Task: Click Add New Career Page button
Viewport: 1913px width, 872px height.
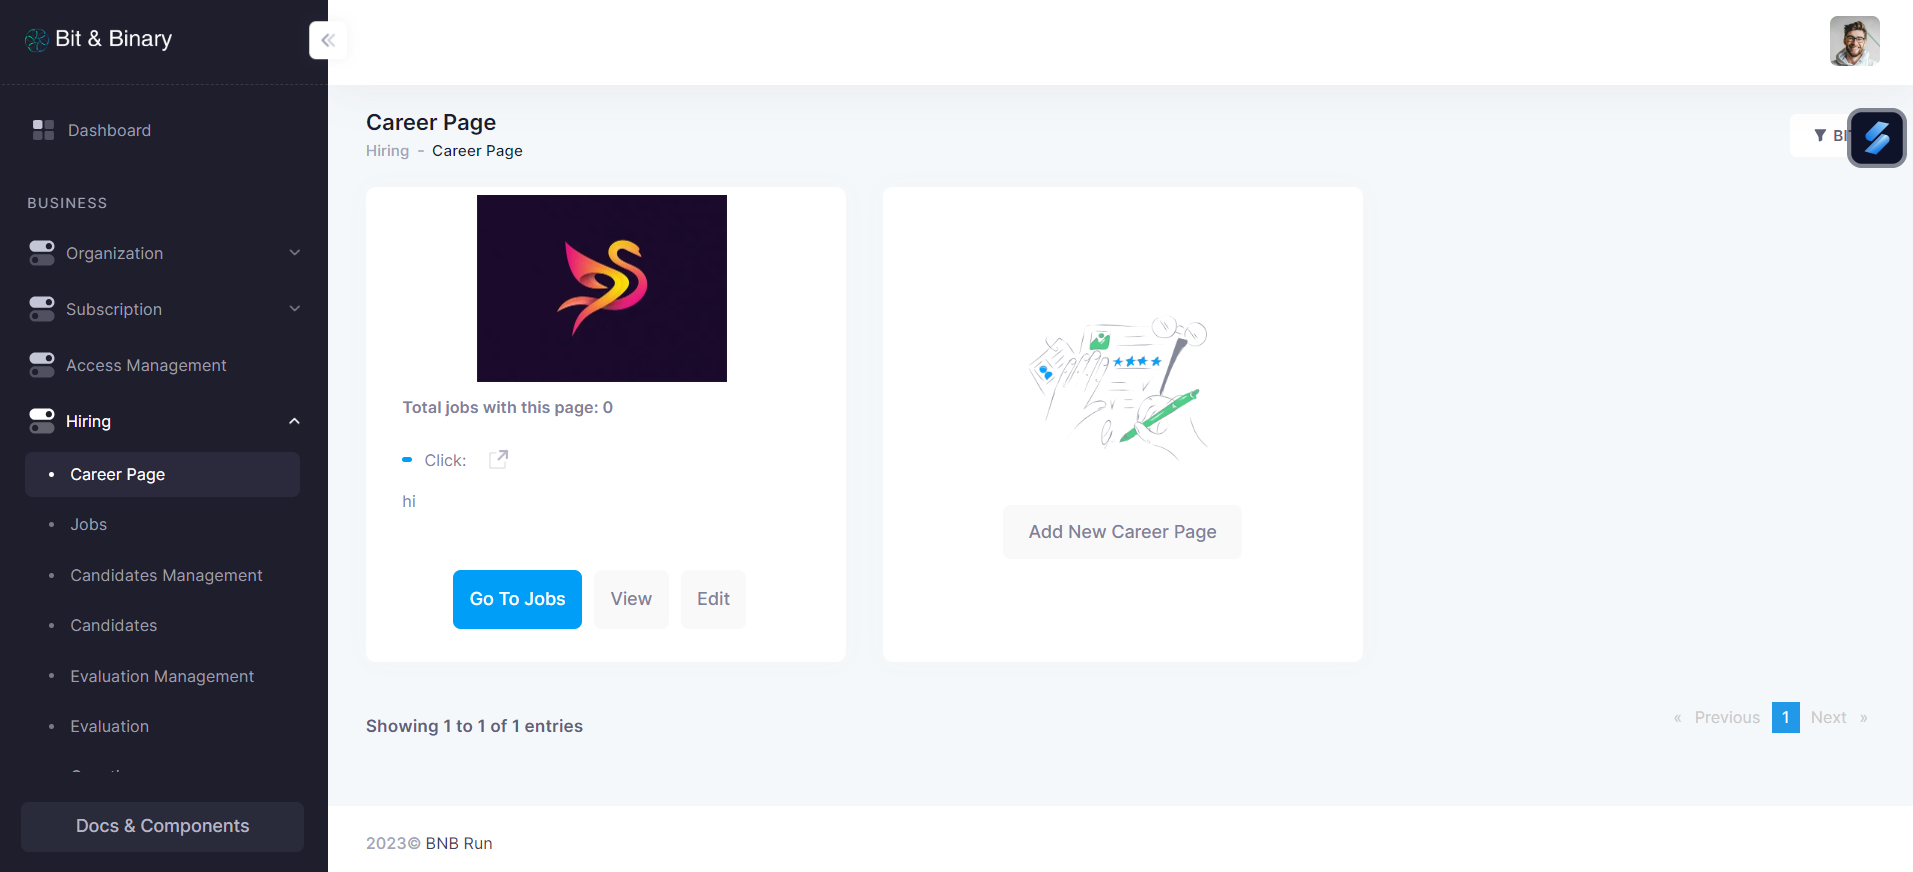Action: (1122, 532)
